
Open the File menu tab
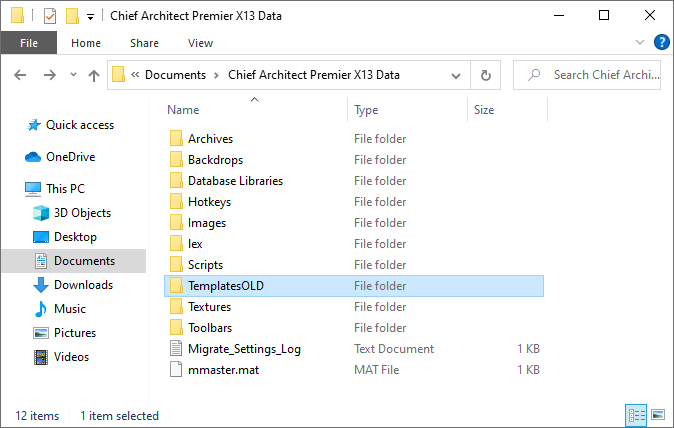pos(29,43)
